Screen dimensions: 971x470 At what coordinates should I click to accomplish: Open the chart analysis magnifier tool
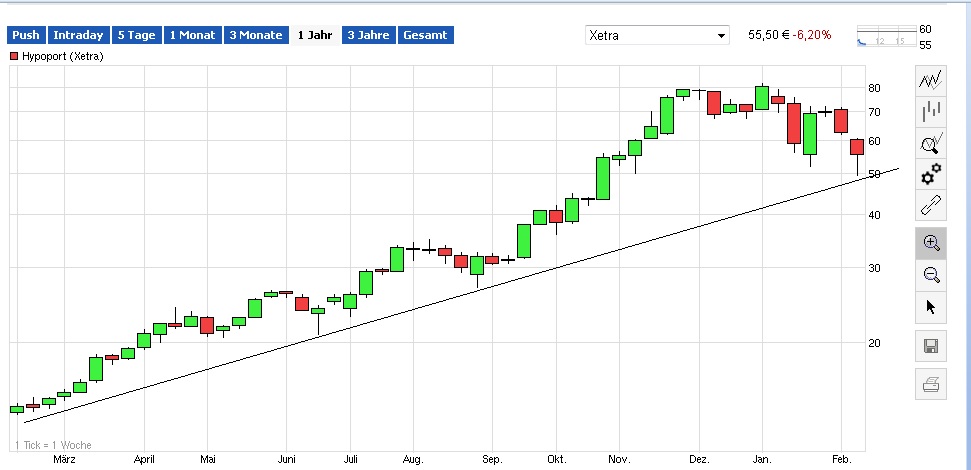[931, 143]
